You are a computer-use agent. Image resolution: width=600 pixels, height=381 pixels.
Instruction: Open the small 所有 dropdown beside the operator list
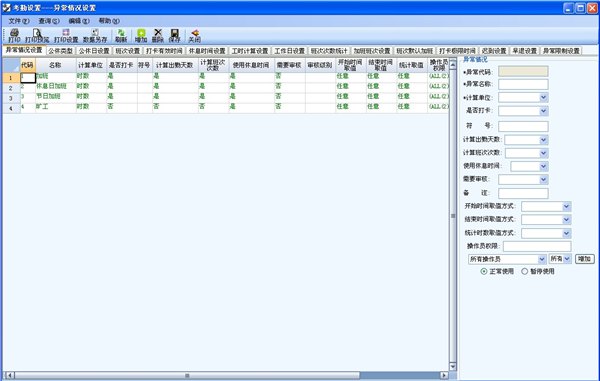coord(567,259)
